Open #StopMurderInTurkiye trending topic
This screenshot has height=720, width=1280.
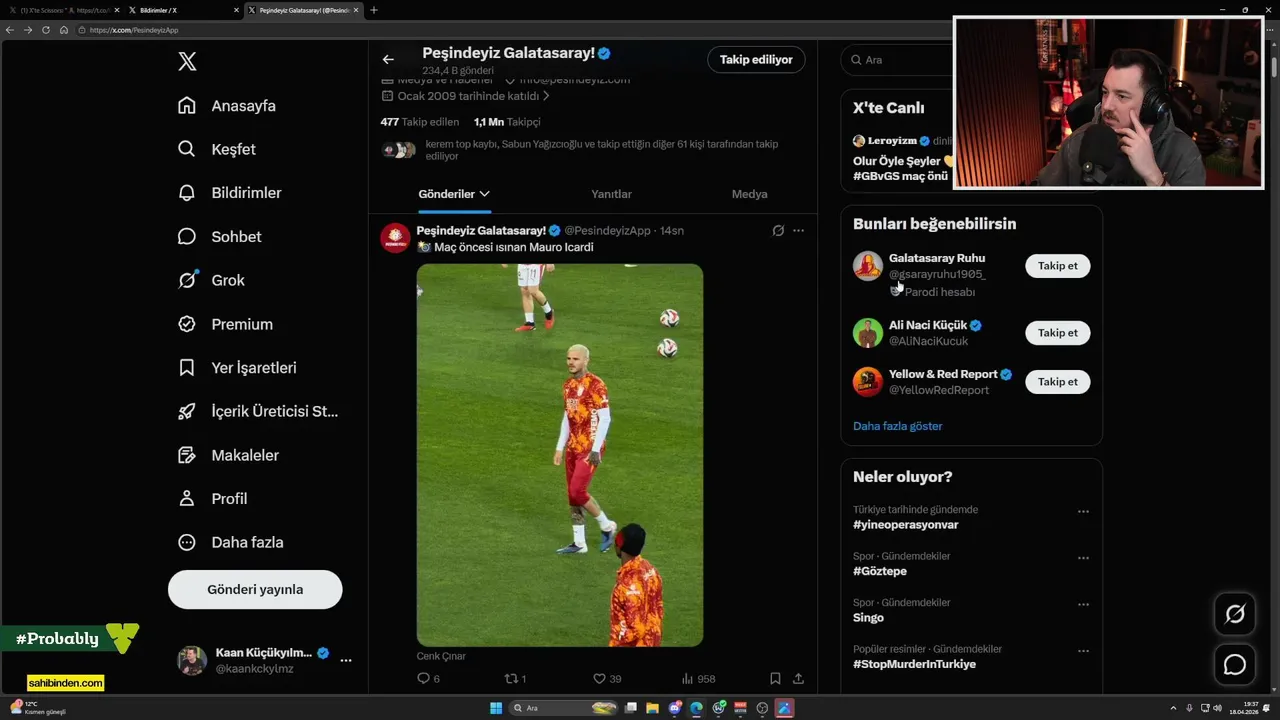[x=914, y=664]
